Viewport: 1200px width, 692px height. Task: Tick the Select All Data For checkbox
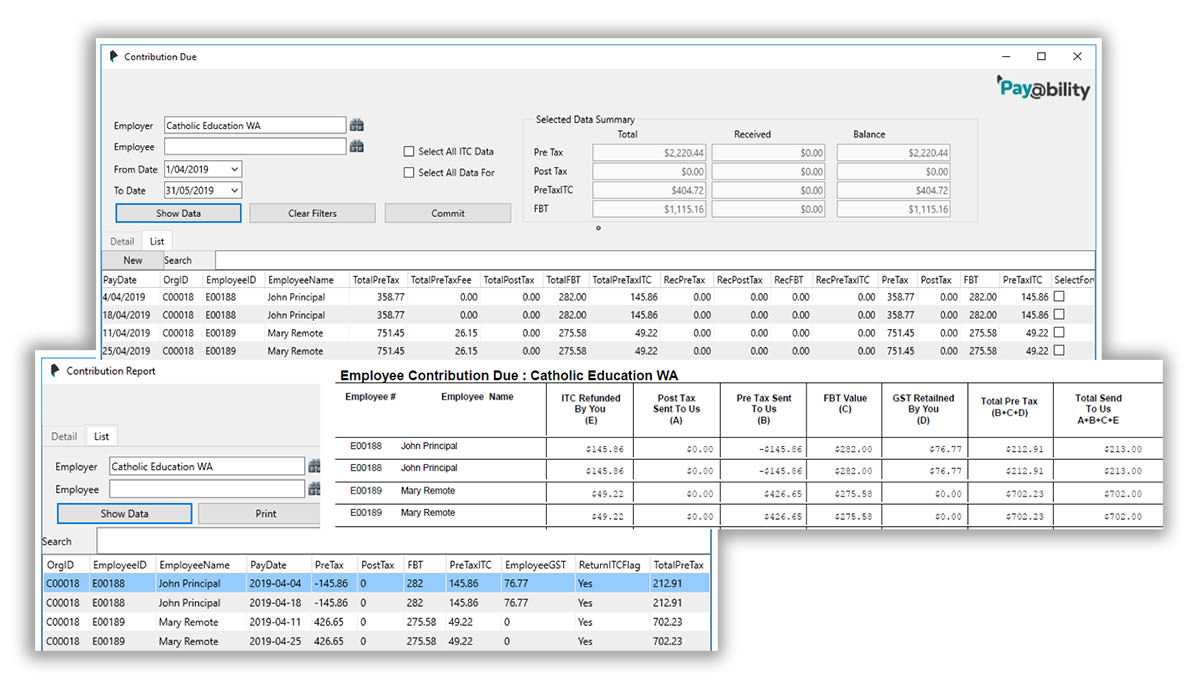click(408, 173)
